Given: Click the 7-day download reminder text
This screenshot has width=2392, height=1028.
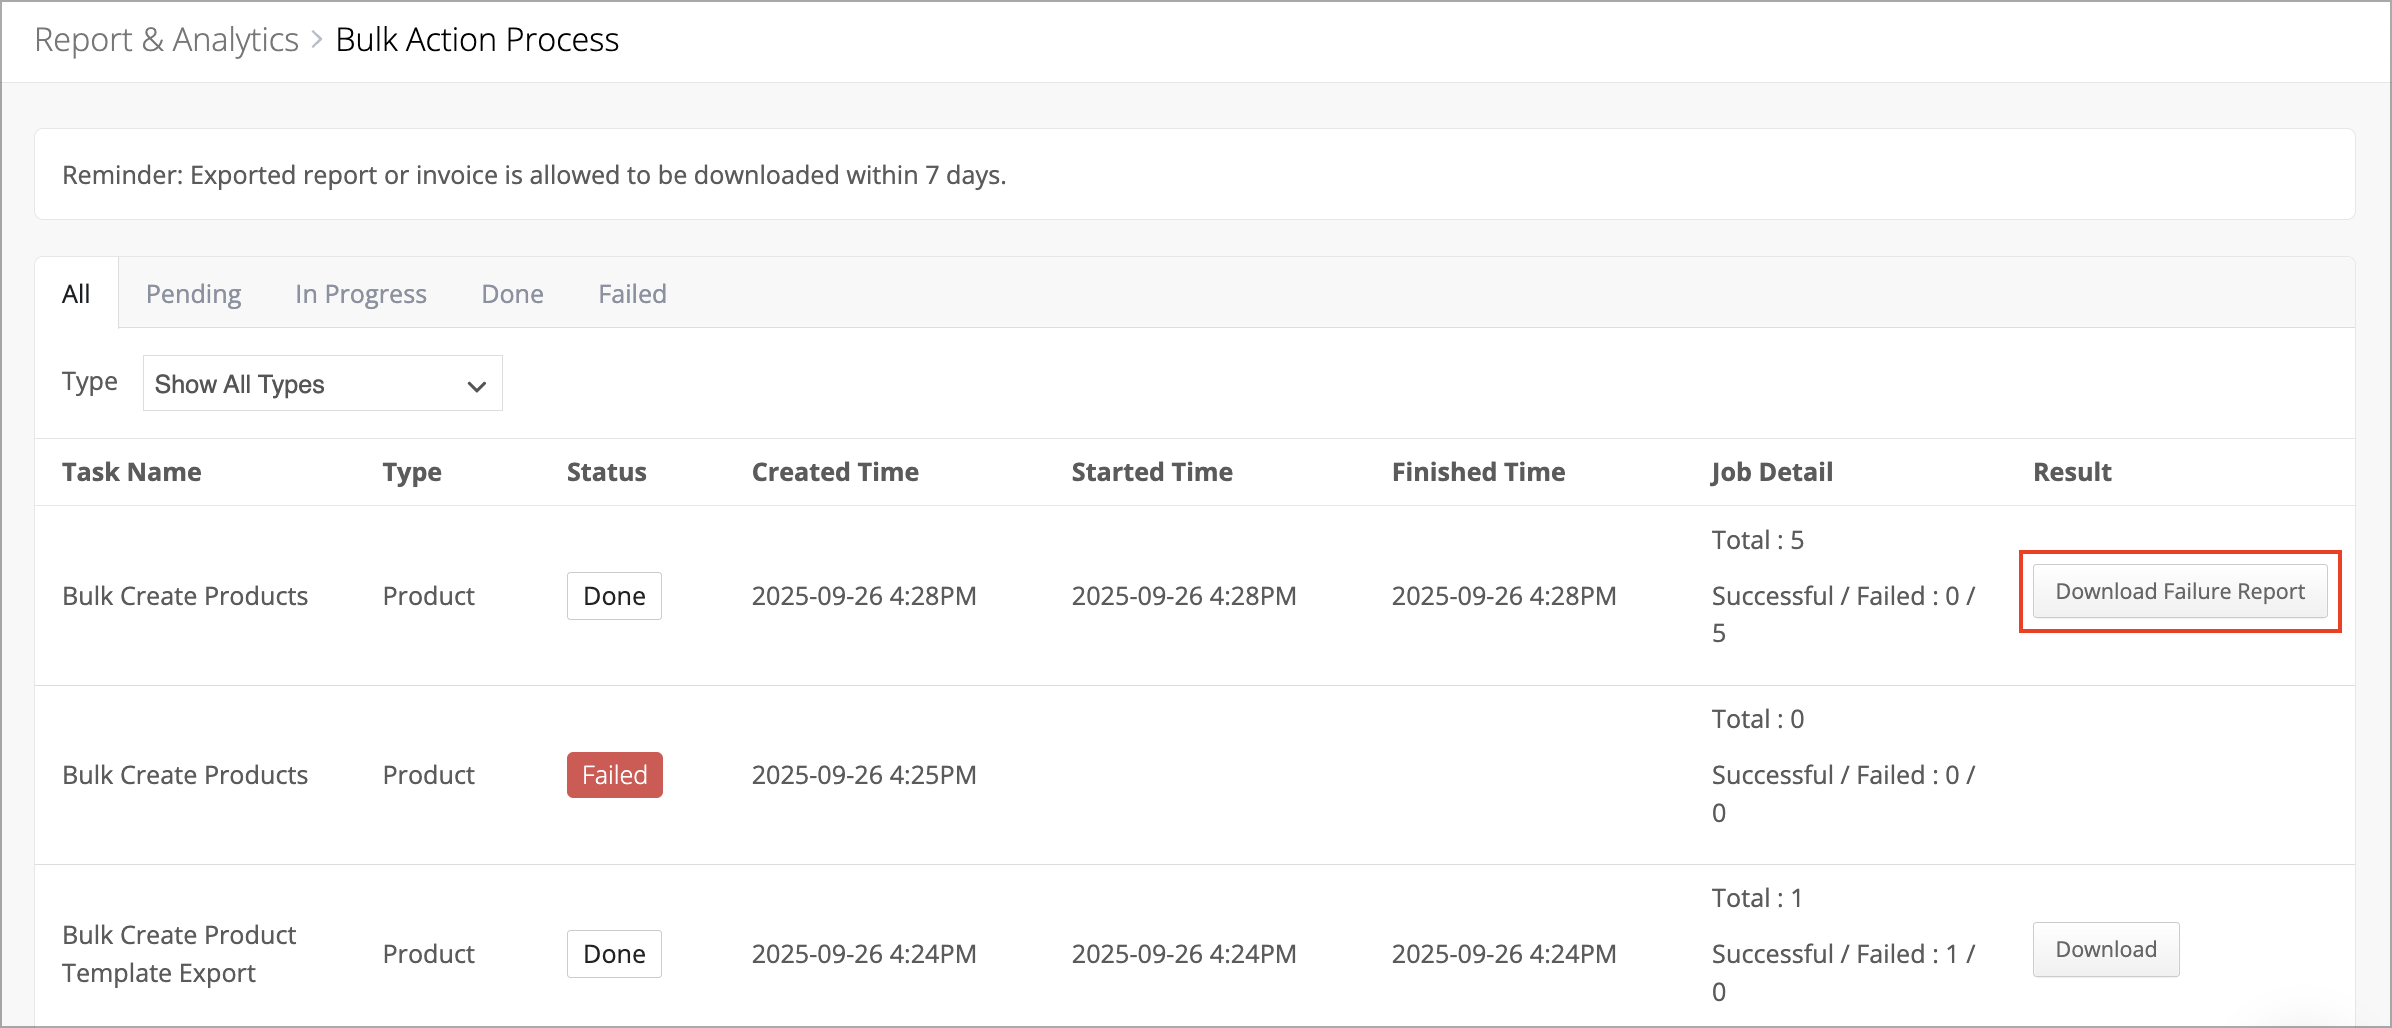Looking at the screenshot, I should [x=534, y=175].
